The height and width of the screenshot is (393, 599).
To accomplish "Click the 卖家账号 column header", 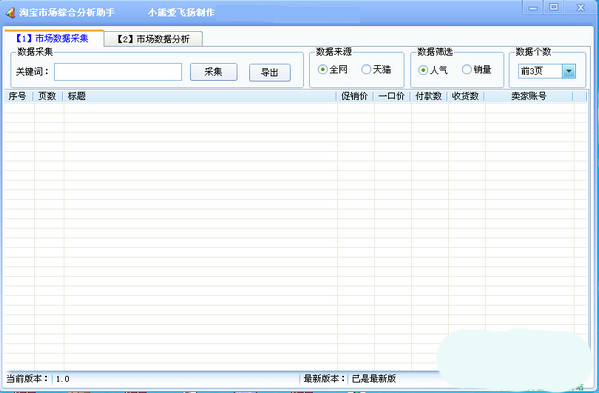I will click(x=529, y=96).
